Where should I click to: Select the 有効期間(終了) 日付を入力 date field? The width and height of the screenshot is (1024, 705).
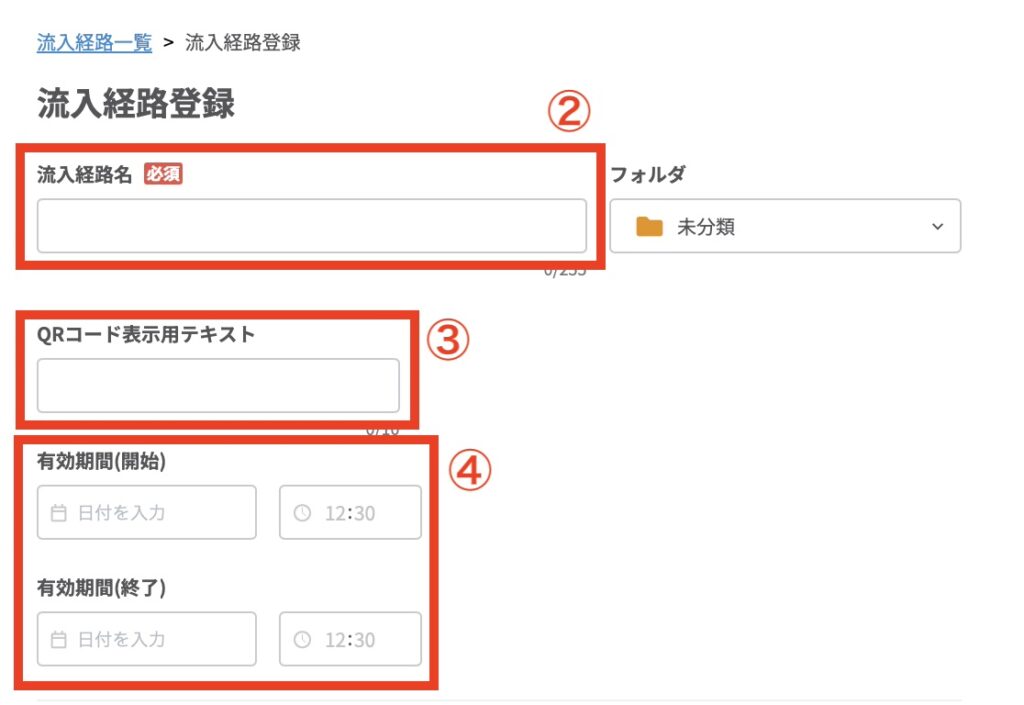[x=147, y=639]
